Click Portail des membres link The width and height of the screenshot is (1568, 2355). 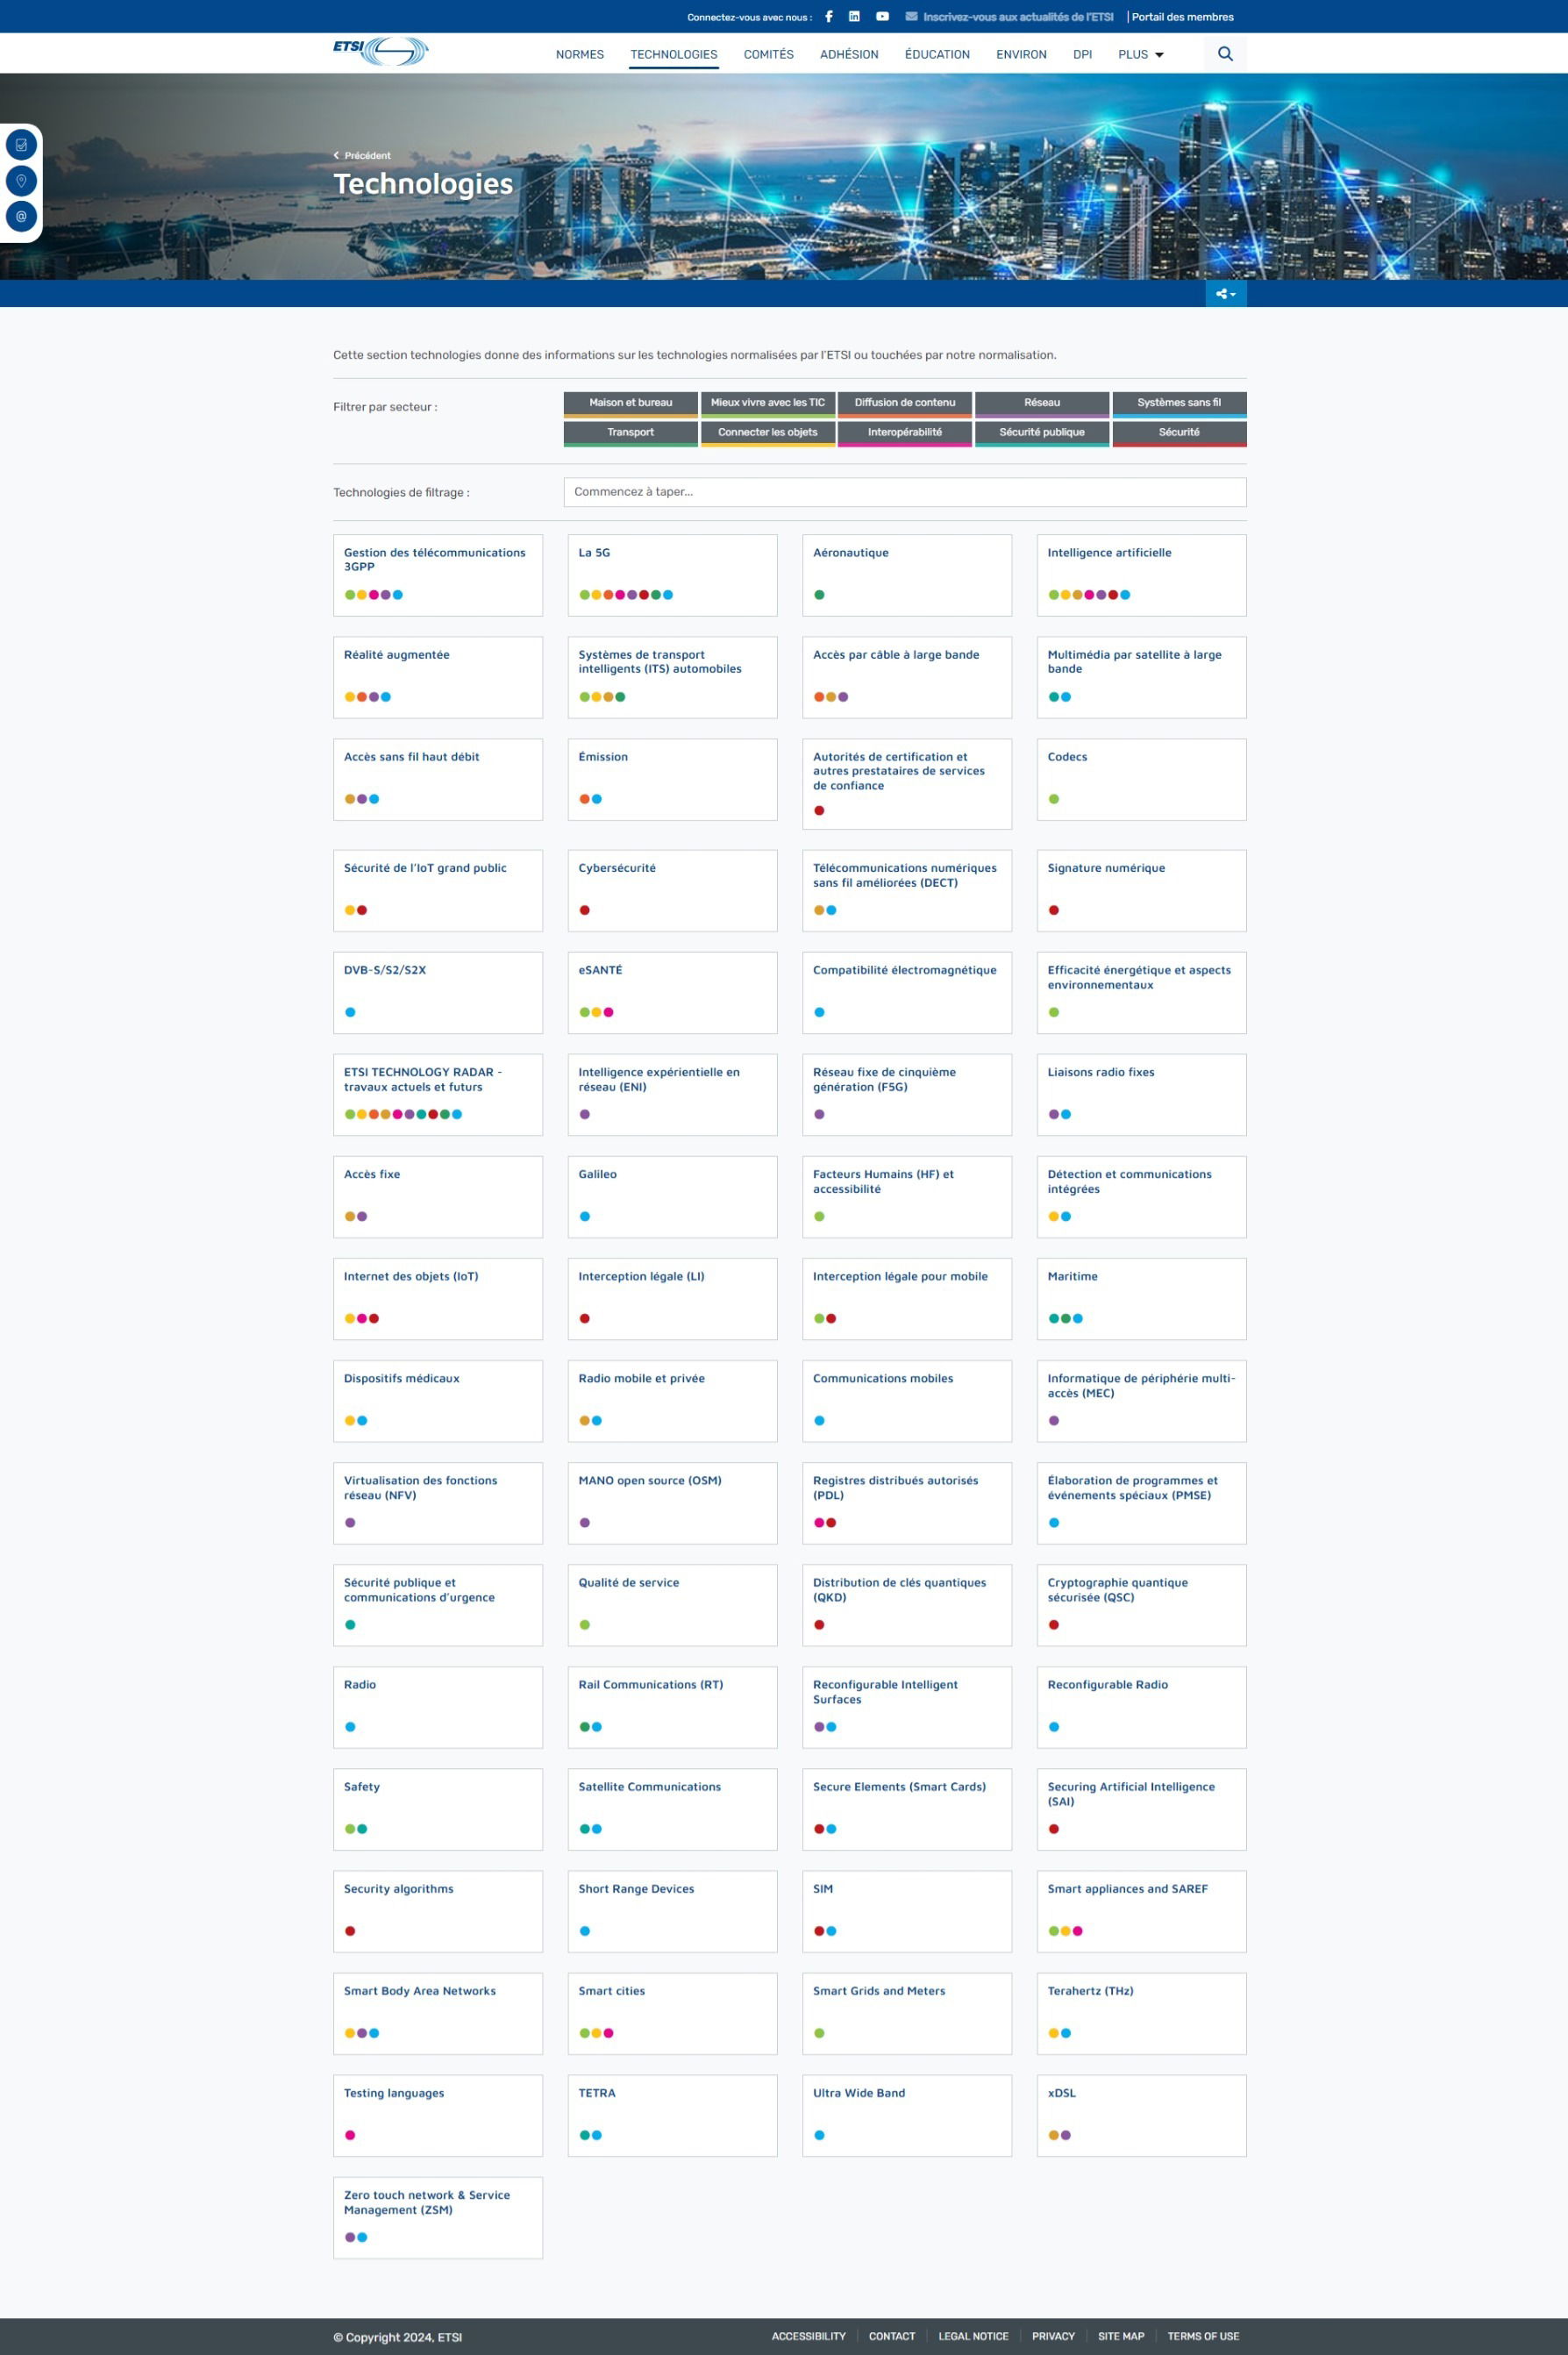tap(1182, 17)
